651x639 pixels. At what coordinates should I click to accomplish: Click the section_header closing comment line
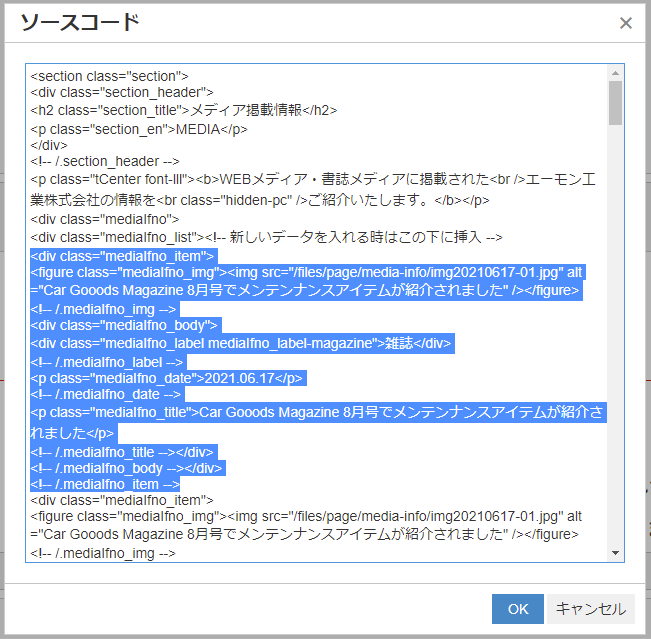click(x=104, y=162)
